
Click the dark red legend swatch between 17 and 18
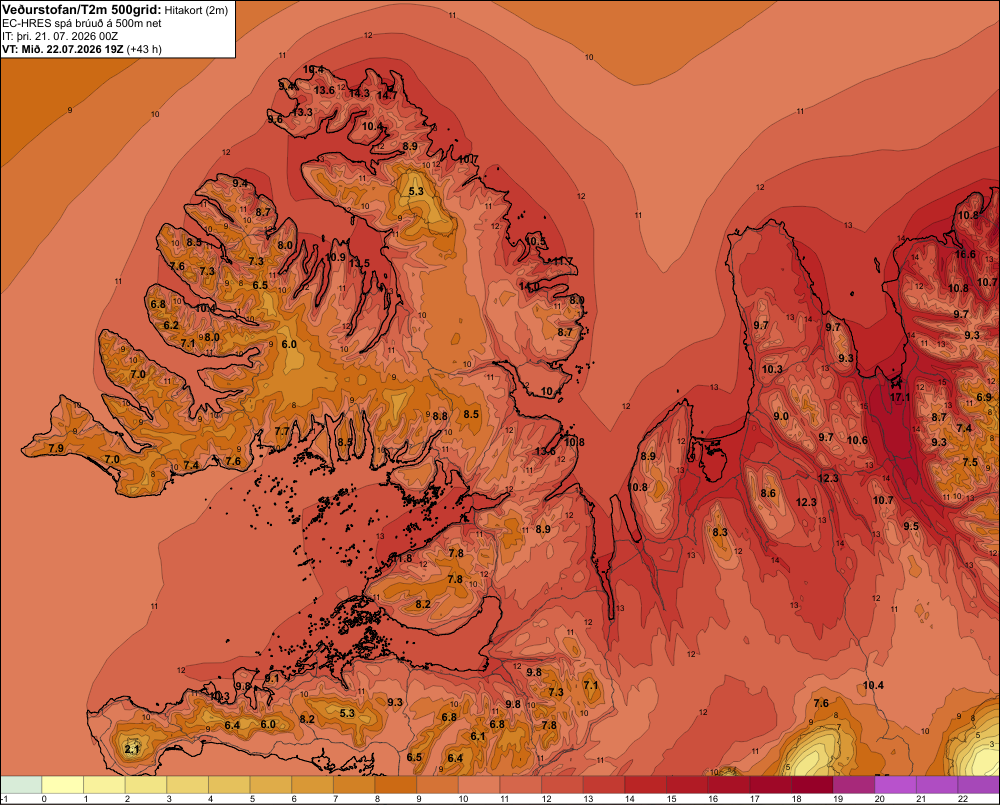pos(771,785)
